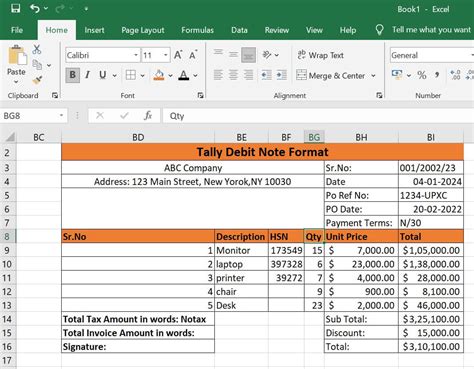Apply the Font Color A swatch
This screenshot has height=369, width=474.
click(184, 75)
